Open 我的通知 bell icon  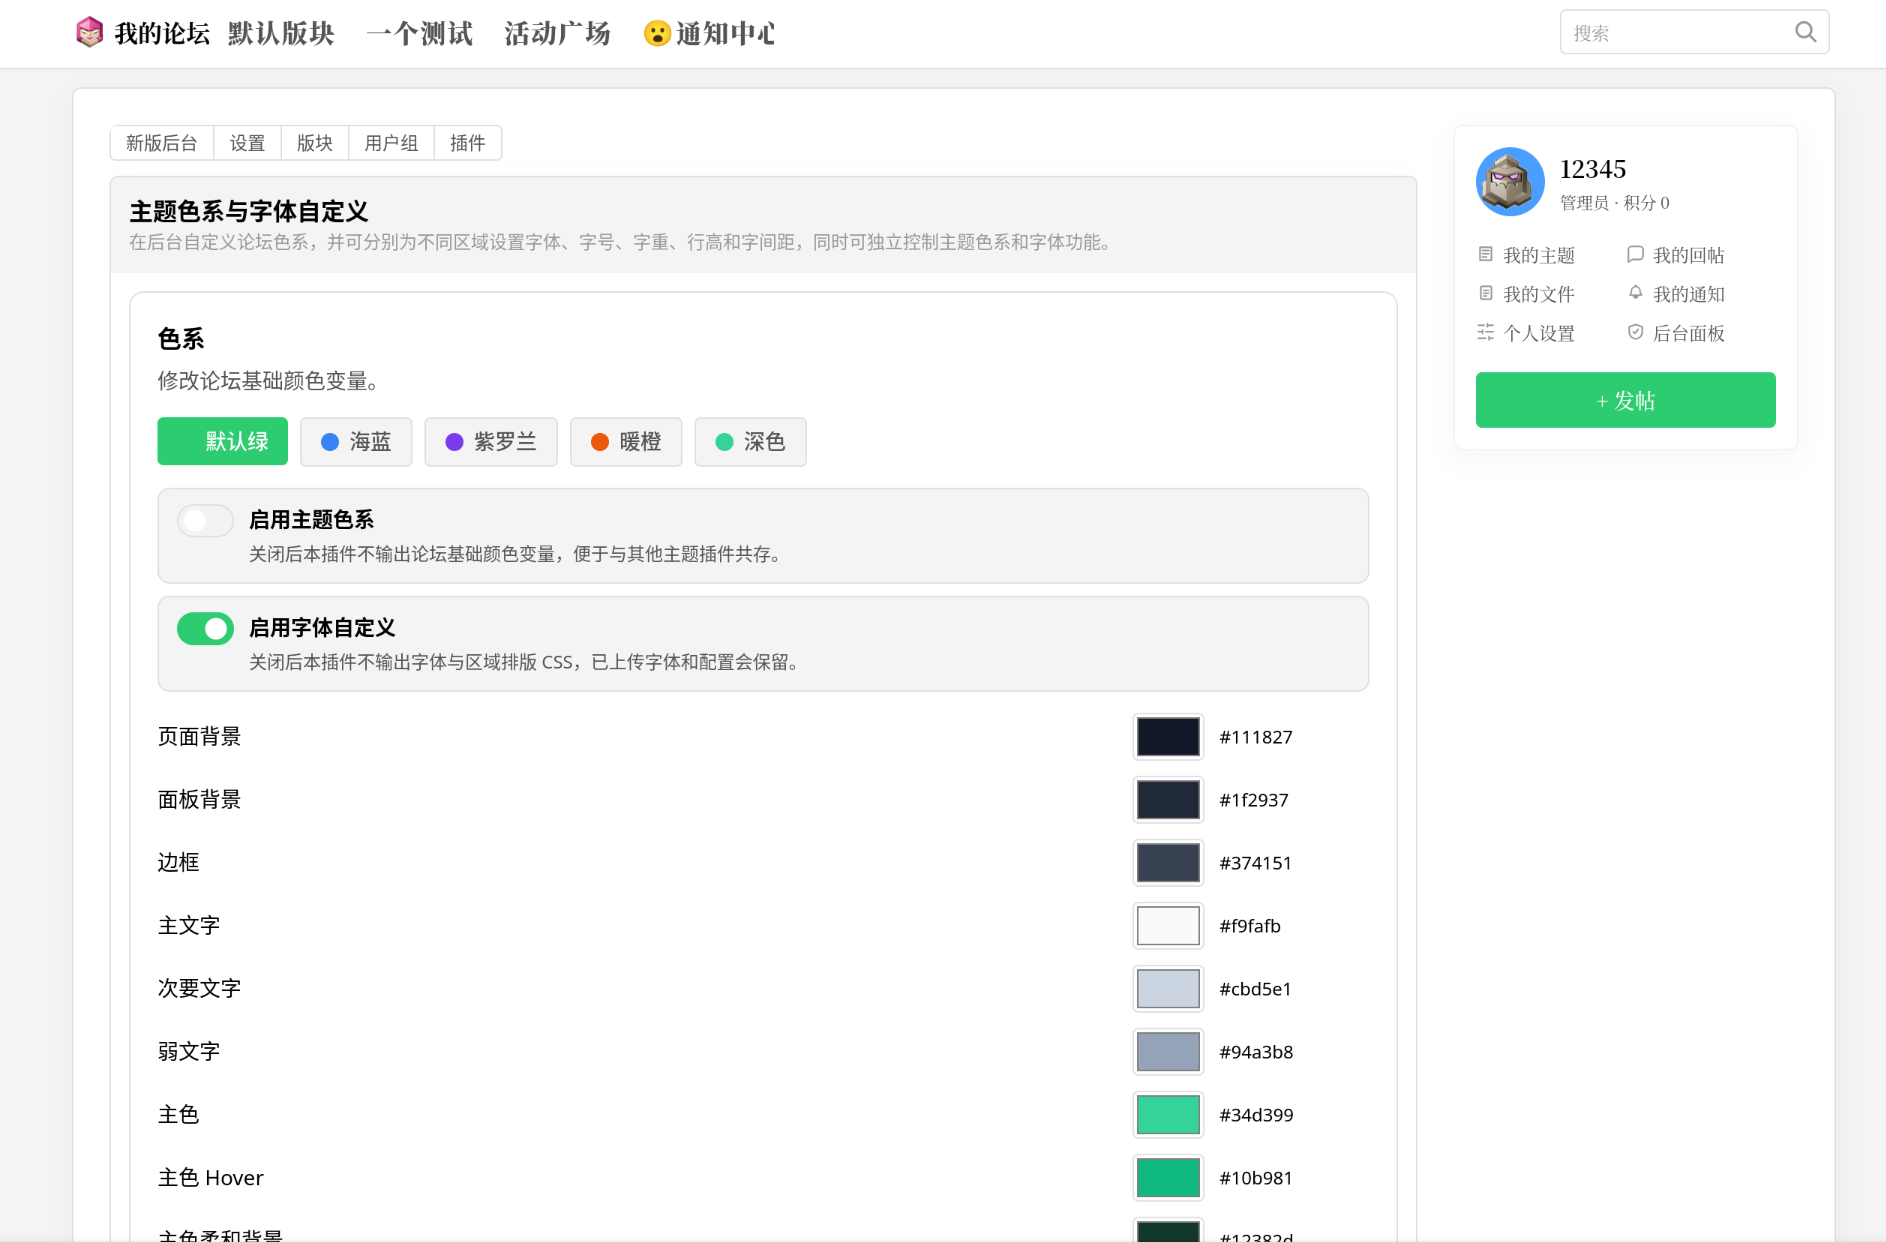coord(1635,293)
